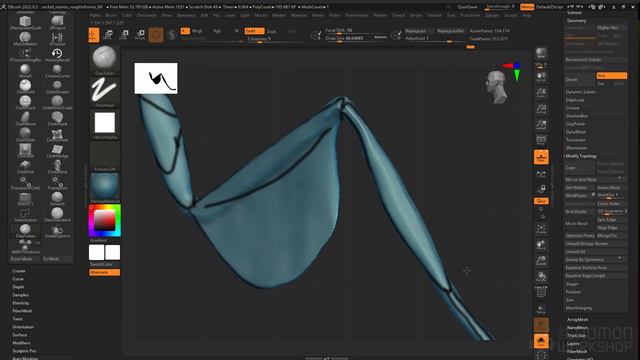Toggle Floor grid button
Screen dimensions: 640x360
point(541,157)
